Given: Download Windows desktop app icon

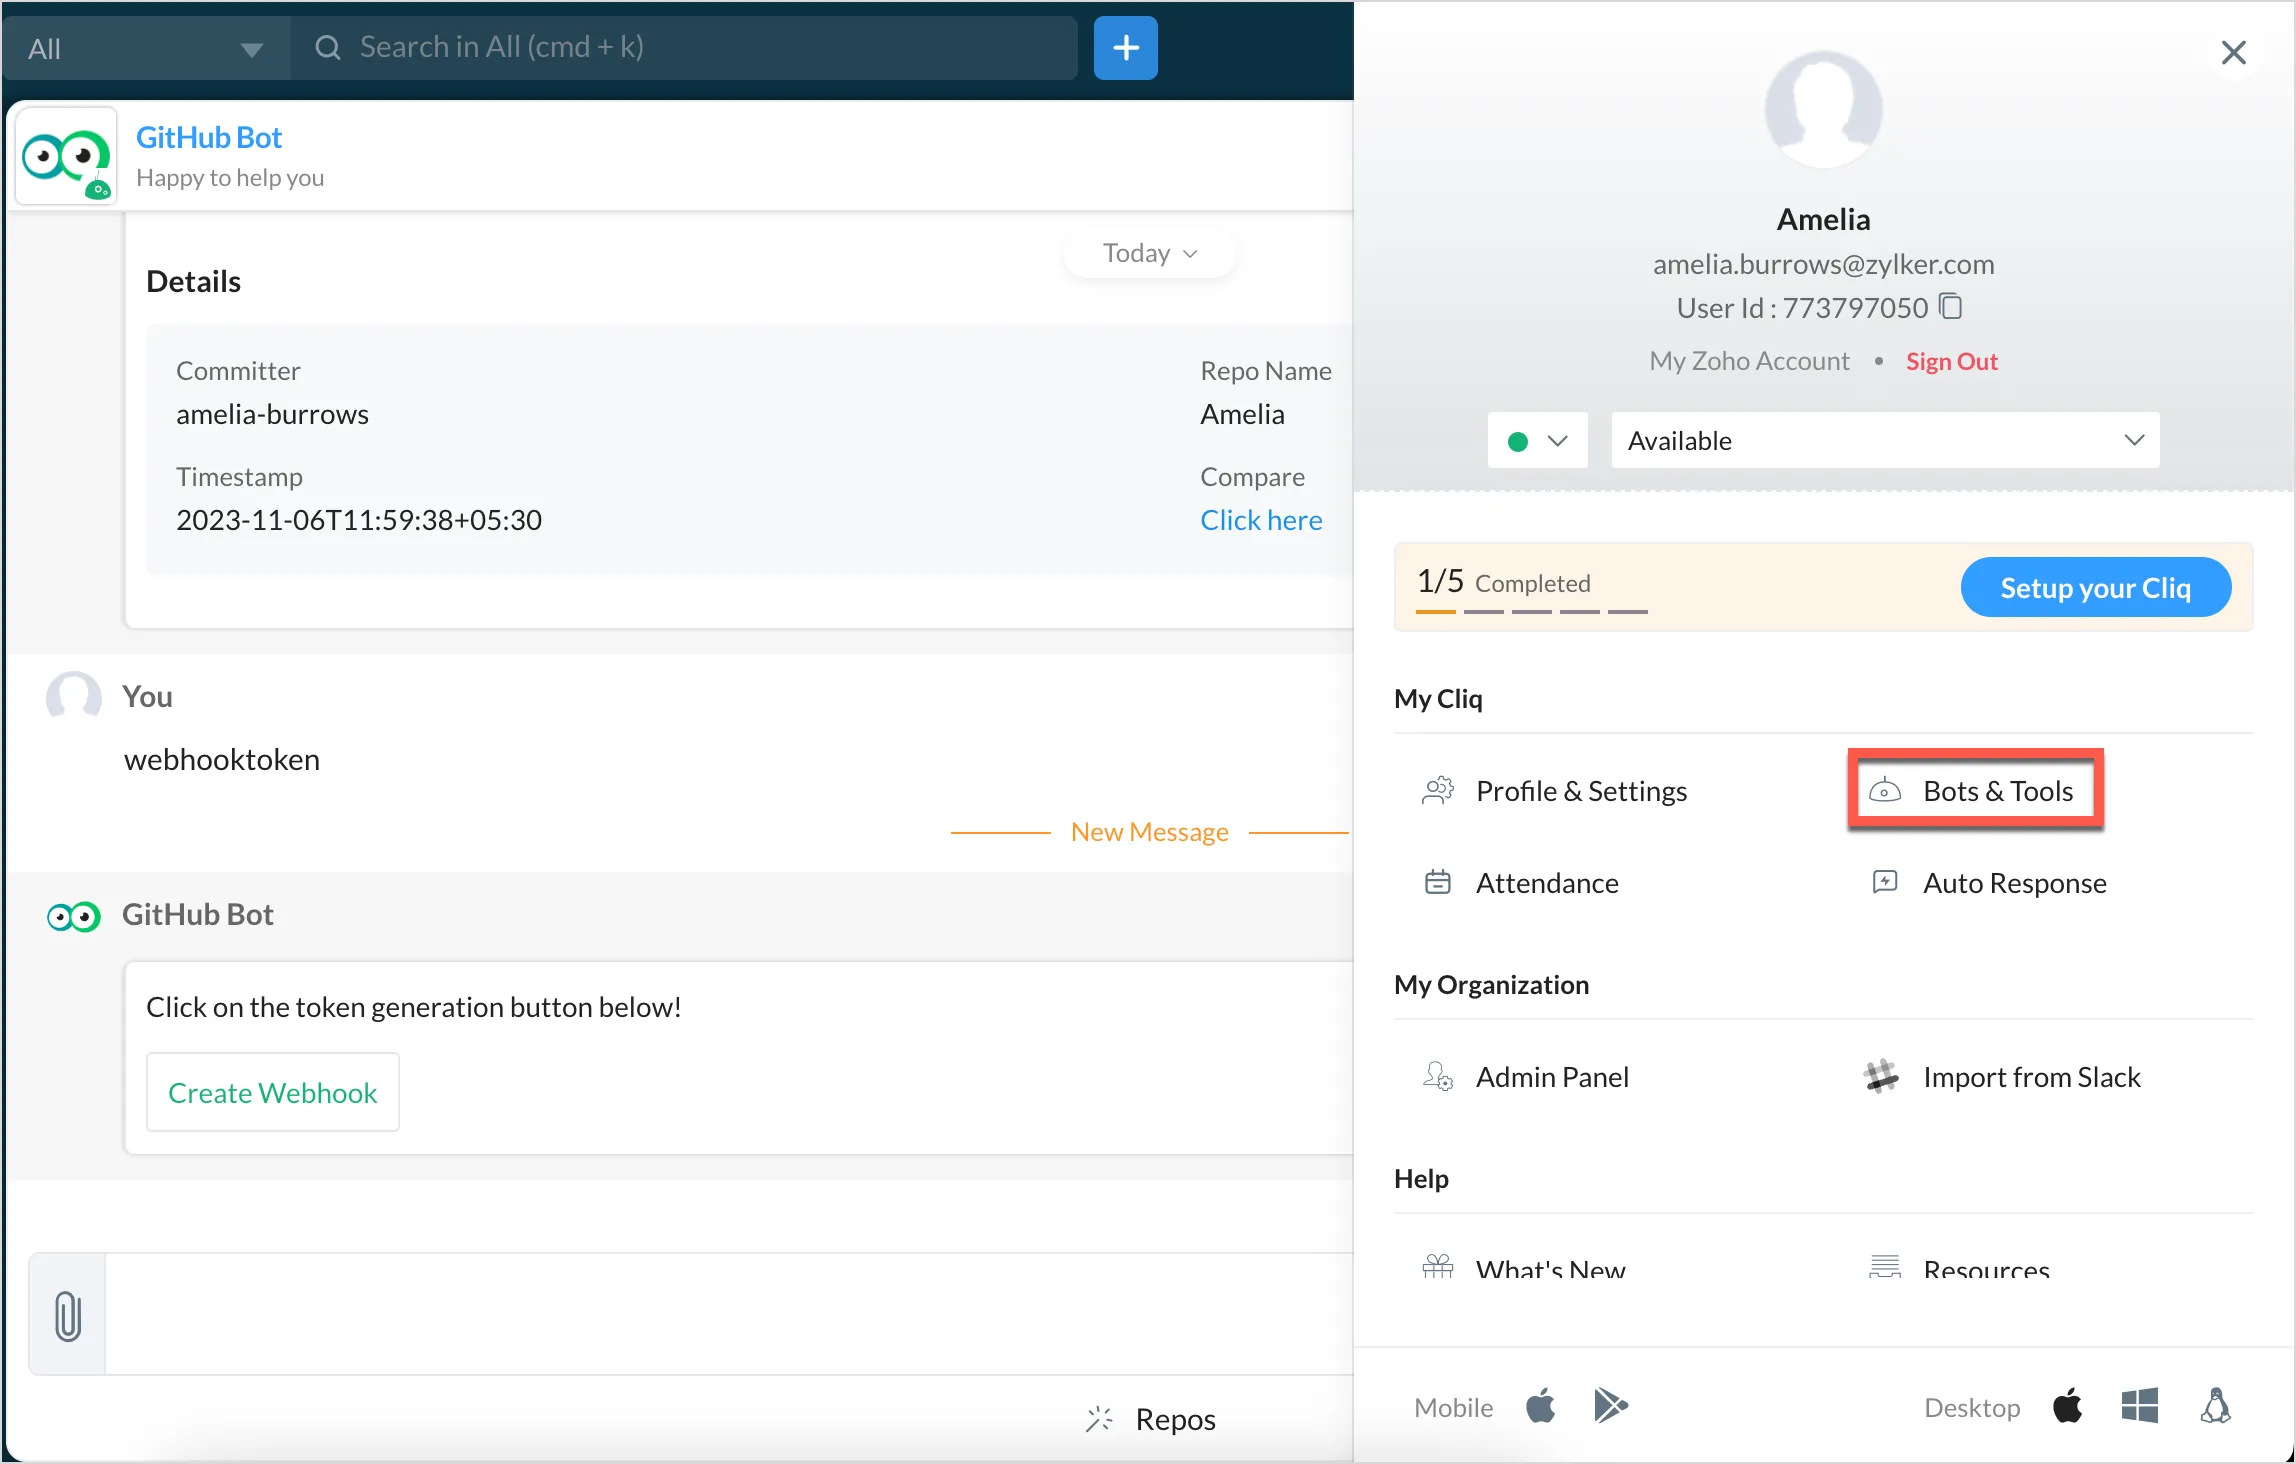Looking at the screenshot, I should point(2139,1406).
